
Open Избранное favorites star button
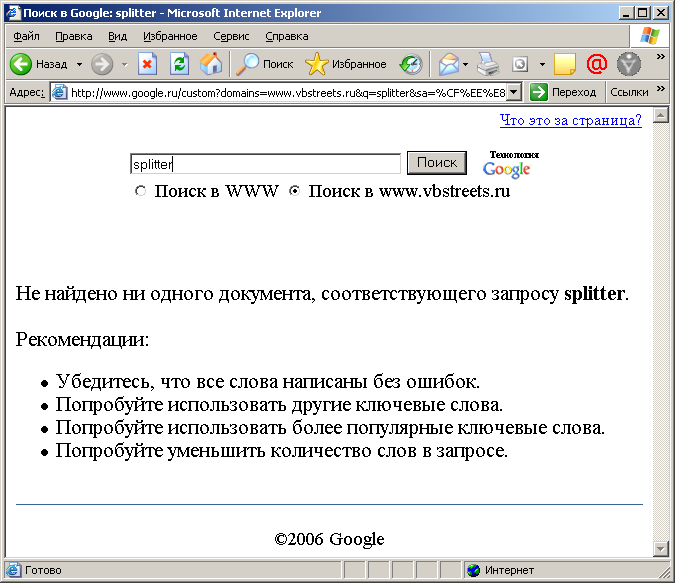coord(345,64)
